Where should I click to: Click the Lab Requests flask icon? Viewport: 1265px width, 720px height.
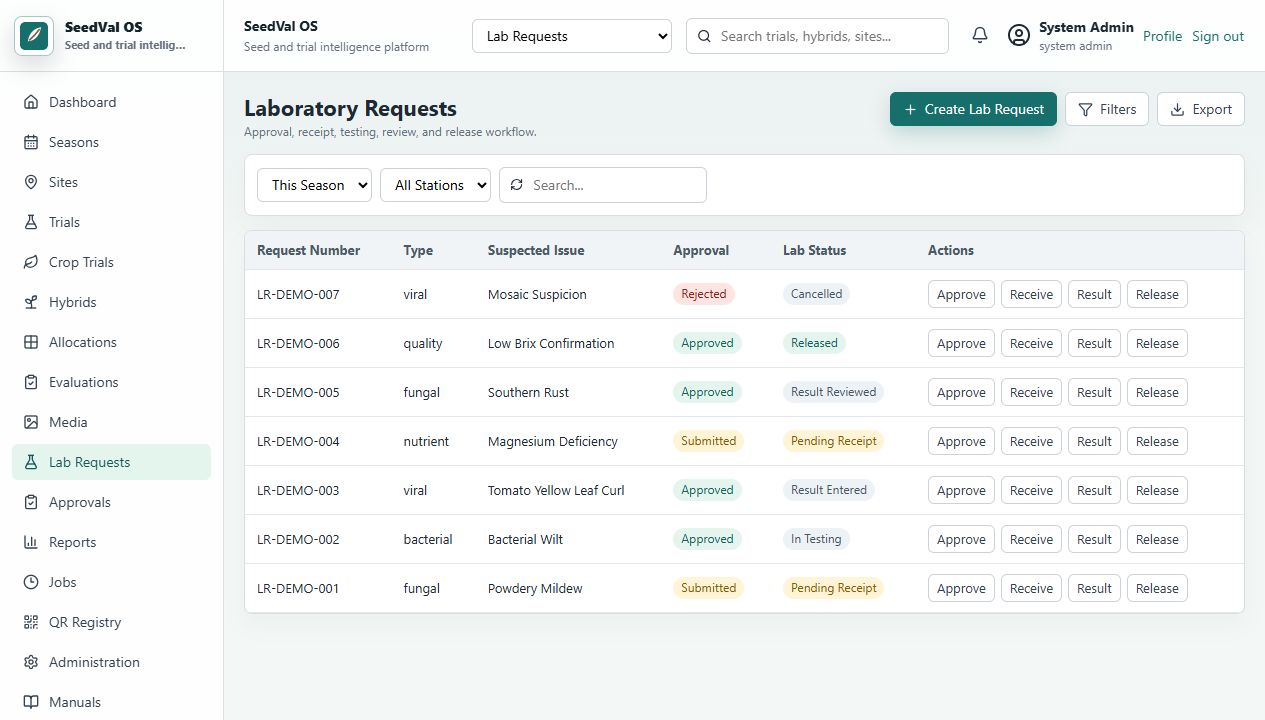pyautogui.click(x=31, y=462)
